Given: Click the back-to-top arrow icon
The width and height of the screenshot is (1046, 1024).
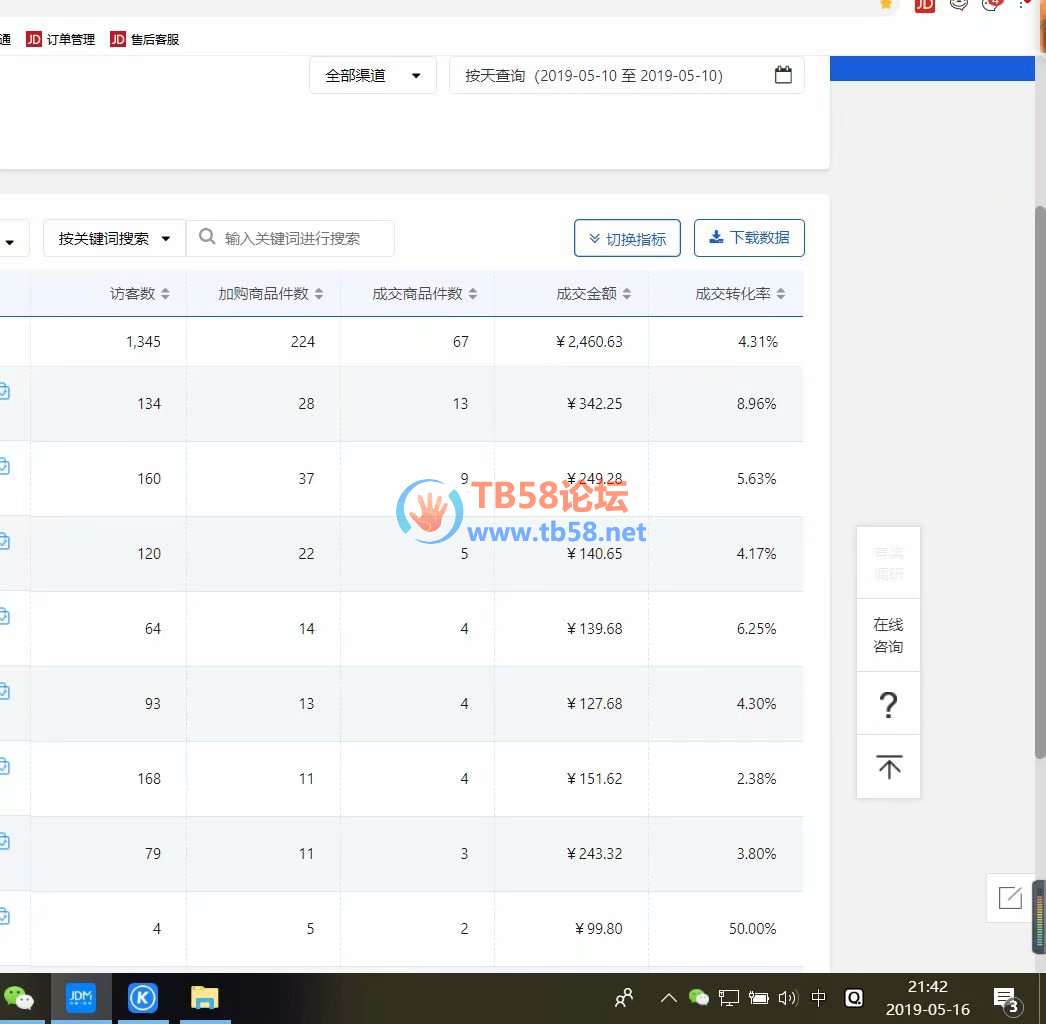Looking at the screenshot, I should pyautogui.click(x=888, y=767).
